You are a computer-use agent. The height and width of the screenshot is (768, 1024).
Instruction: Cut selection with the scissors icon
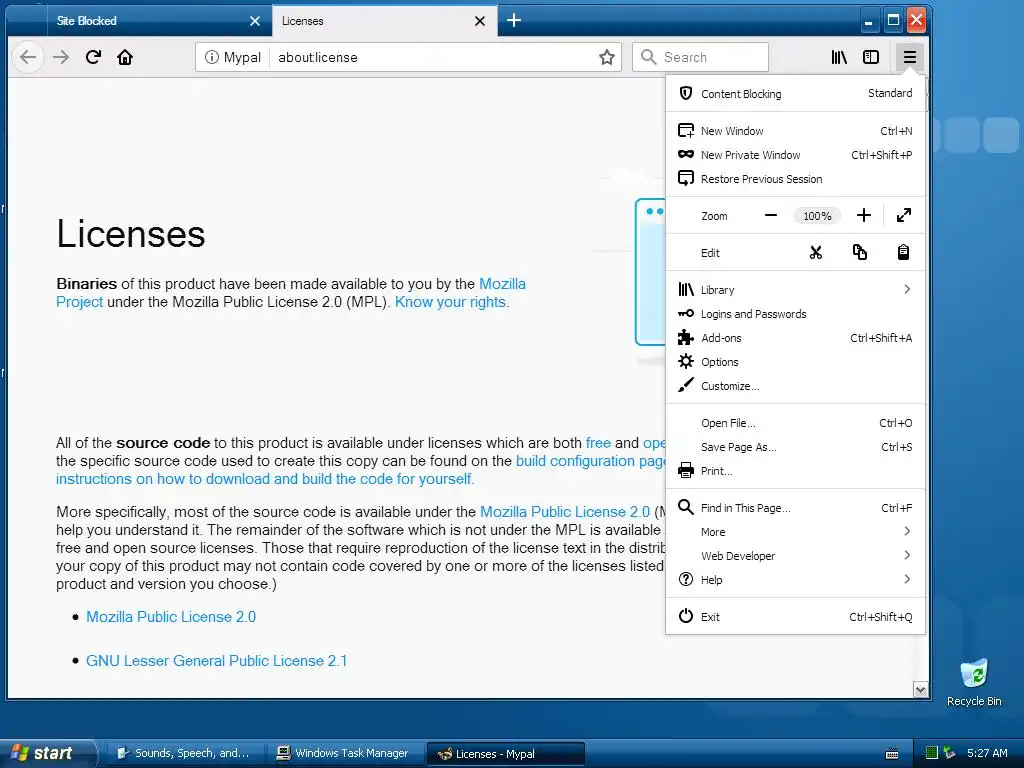tap(816, 253)
